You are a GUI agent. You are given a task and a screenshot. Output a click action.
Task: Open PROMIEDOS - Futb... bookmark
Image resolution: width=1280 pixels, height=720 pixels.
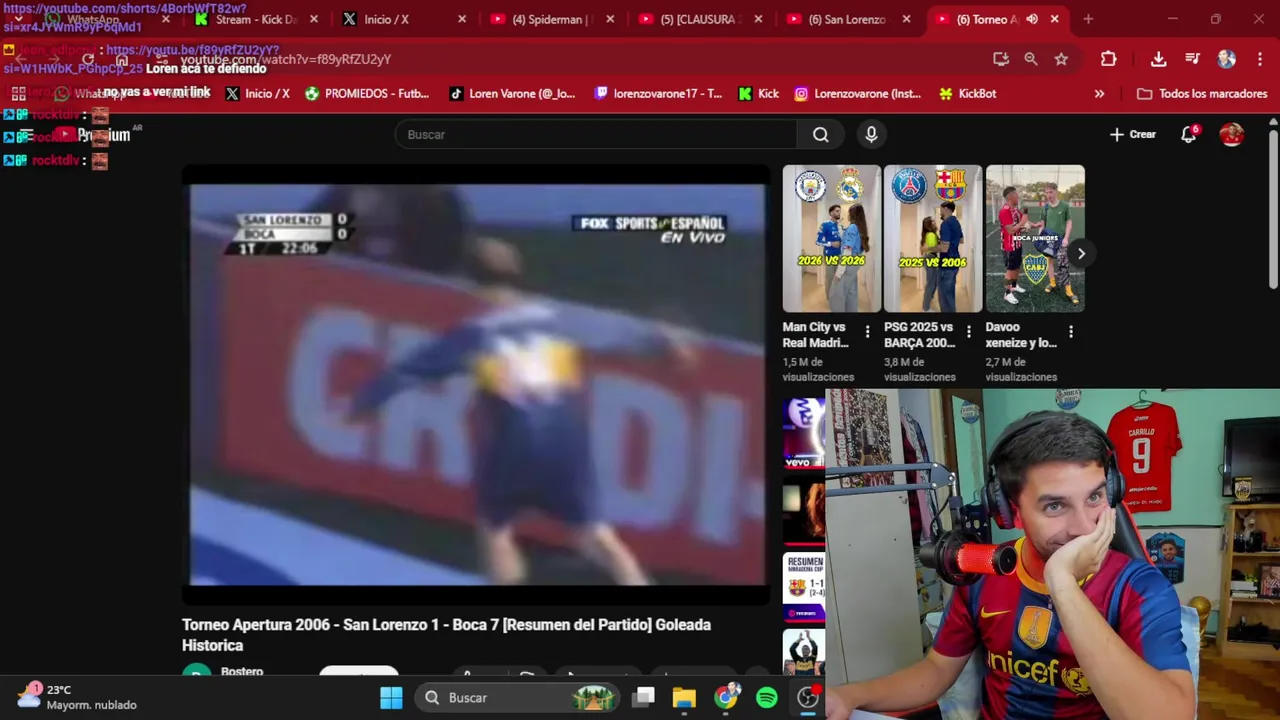tap(366, 94)
